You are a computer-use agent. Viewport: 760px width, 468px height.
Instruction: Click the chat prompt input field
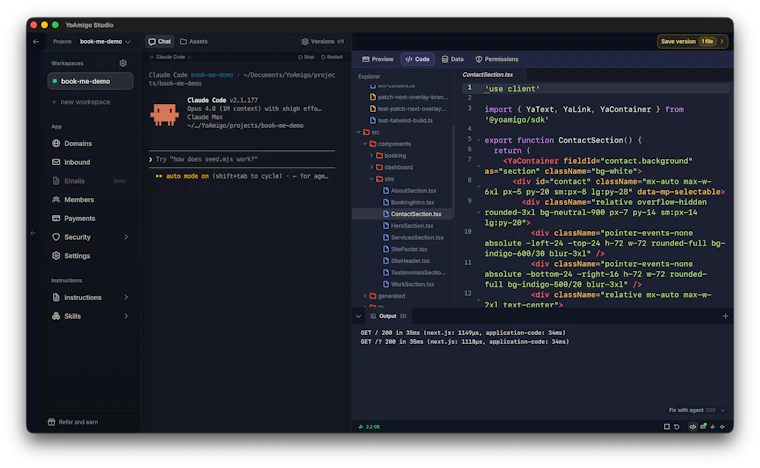(x=242, y=159)
